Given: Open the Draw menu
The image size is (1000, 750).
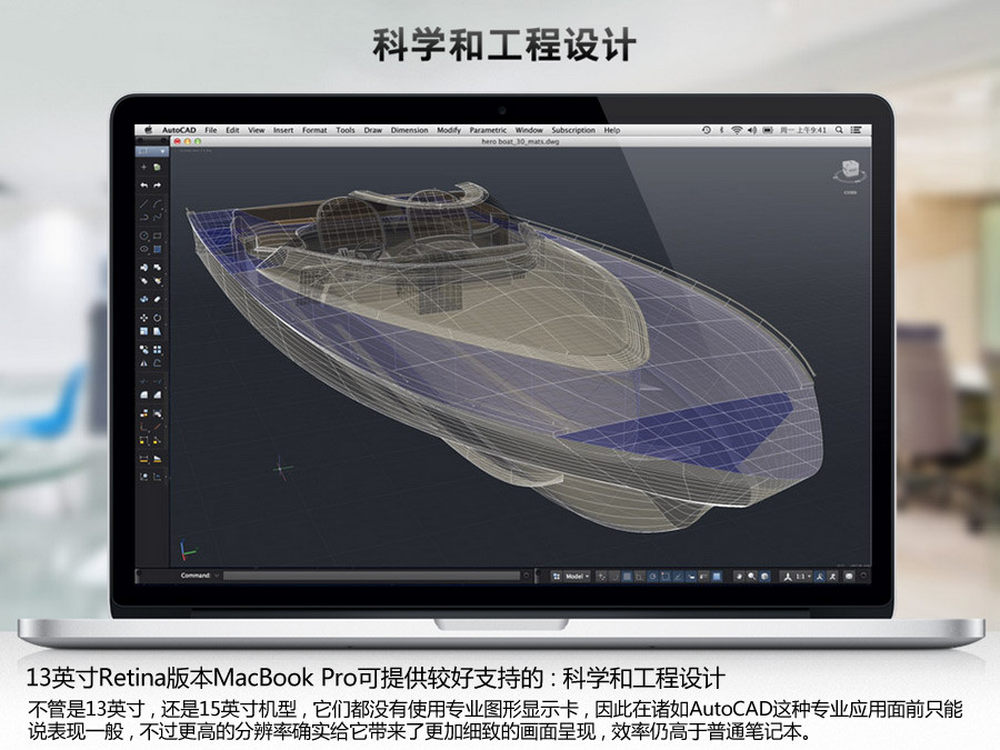Looking at the screenshot, I should tap(373, 130).
